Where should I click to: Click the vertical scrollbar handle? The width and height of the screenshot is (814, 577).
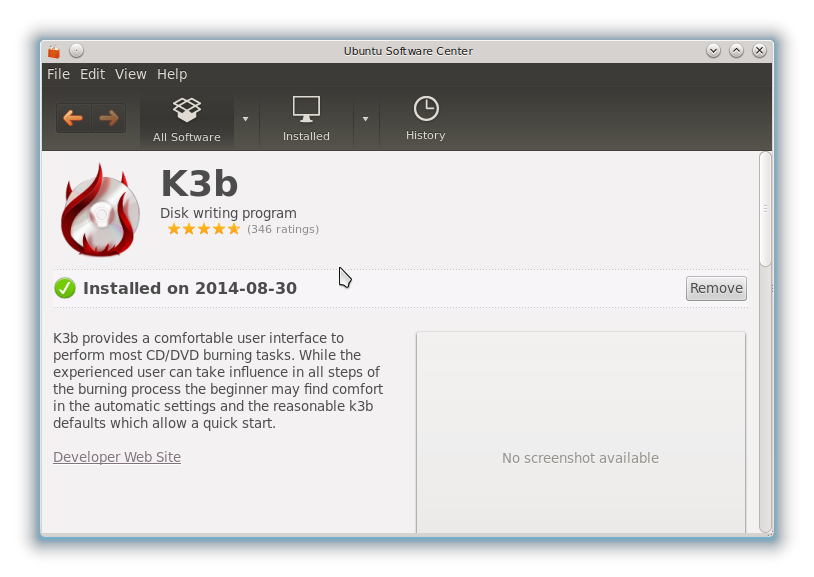pyautogui.click(x=765, y=209)
